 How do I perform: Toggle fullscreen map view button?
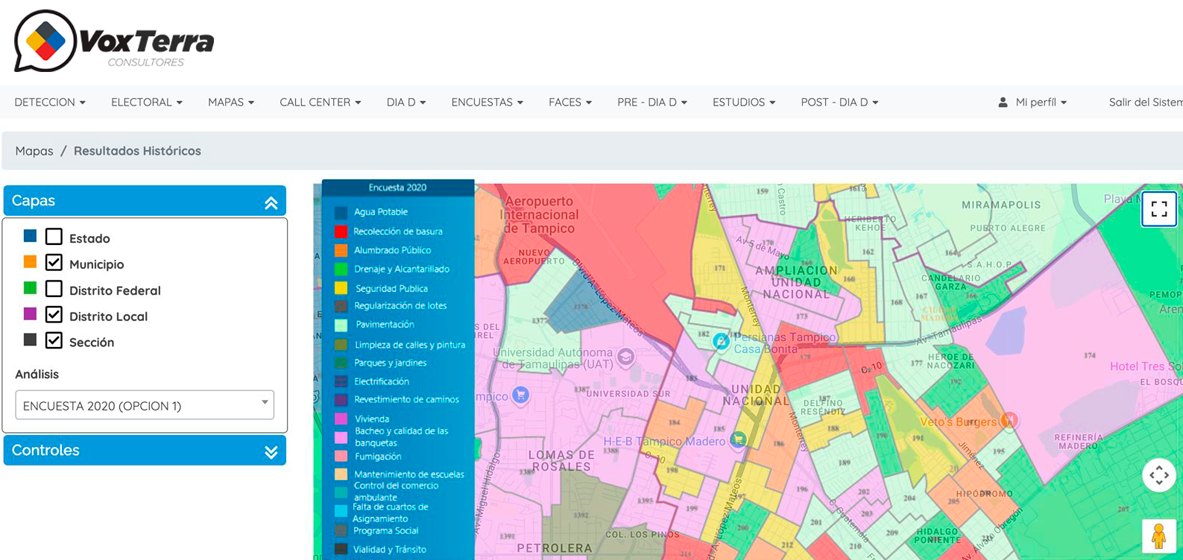[x=1159, y=209]
